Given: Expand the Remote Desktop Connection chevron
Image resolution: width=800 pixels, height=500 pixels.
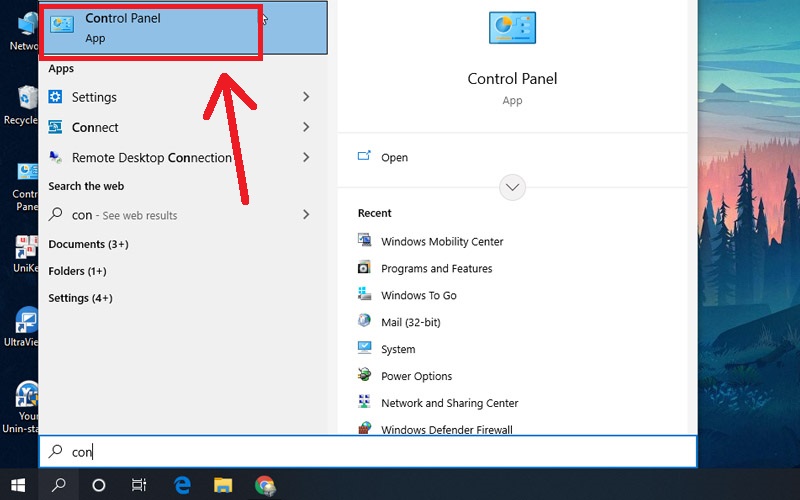Looking at the screenshot, I should pyautogui.click(x=306, y=157).
